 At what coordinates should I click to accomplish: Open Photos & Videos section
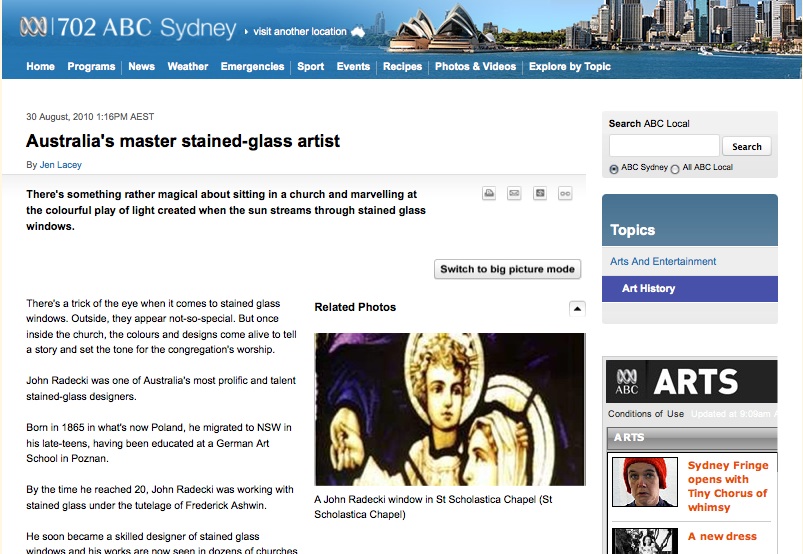475,67
